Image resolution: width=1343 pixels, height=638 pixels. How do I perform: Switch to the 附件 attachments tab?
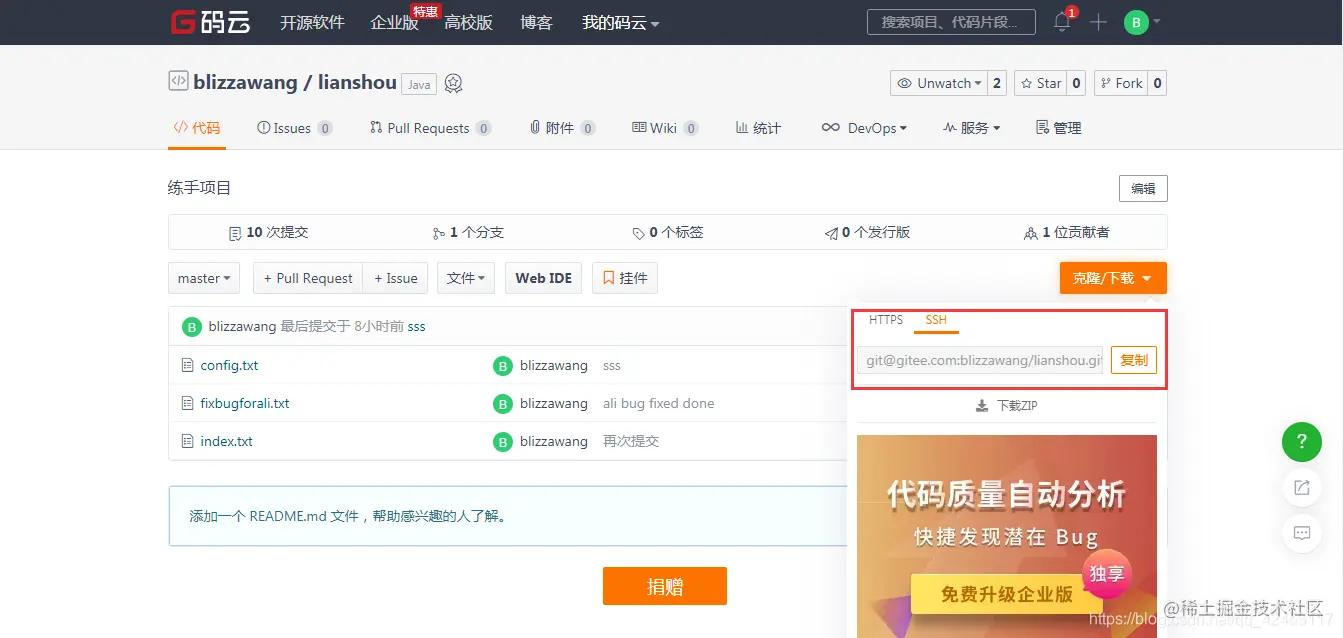click(x=562, y=128)
